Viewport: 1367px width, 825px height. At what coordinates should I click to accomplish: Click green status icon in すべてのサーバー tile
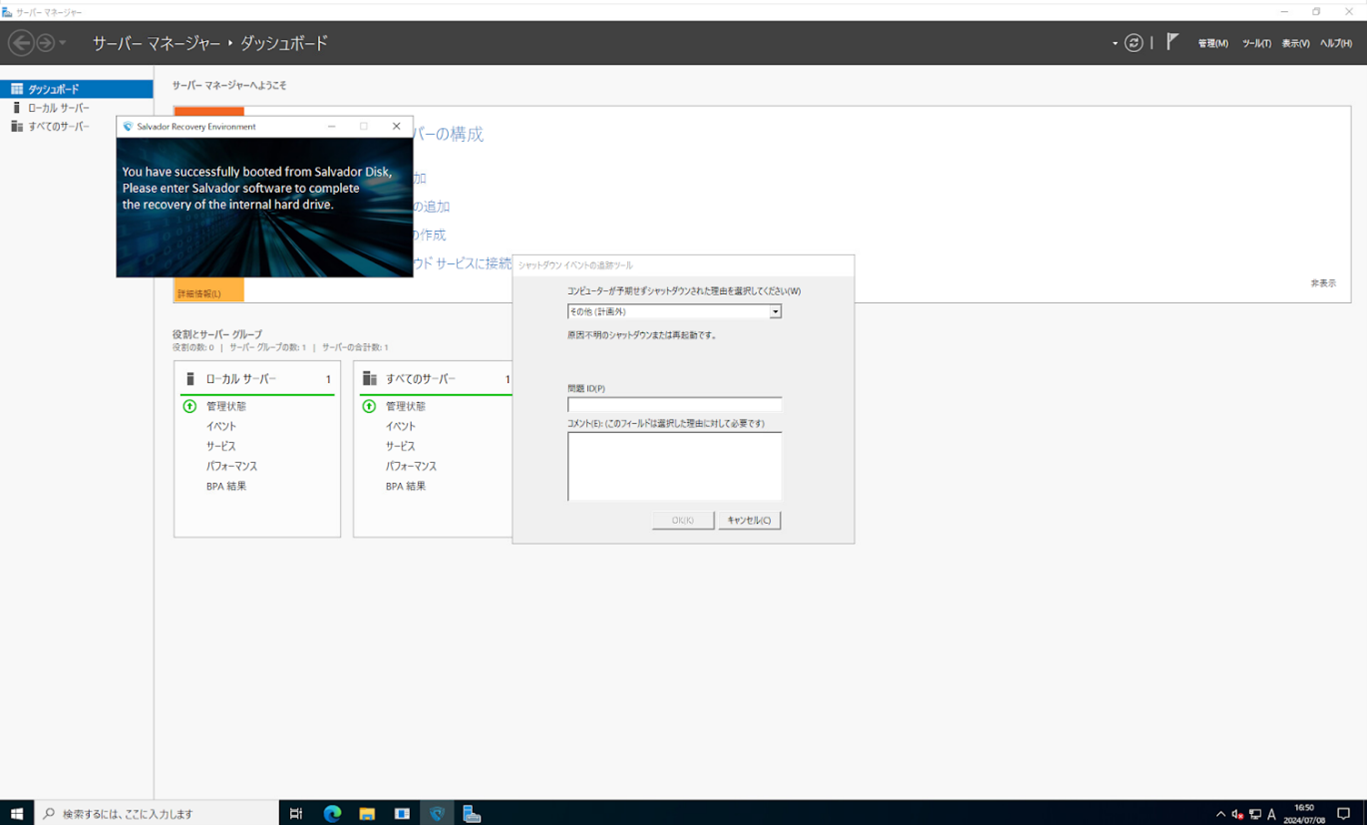point(369,406)
